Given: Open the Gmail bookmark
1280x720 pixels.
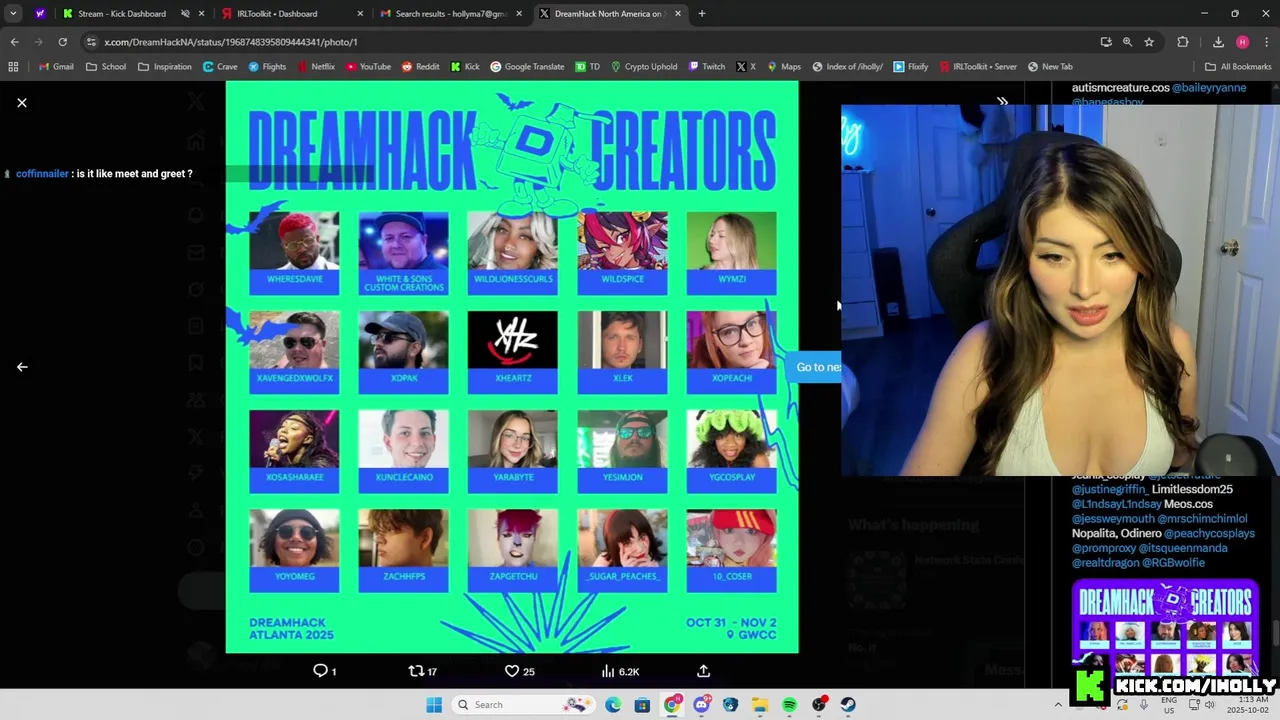Looking at the screenshot, I should [56, 67].
